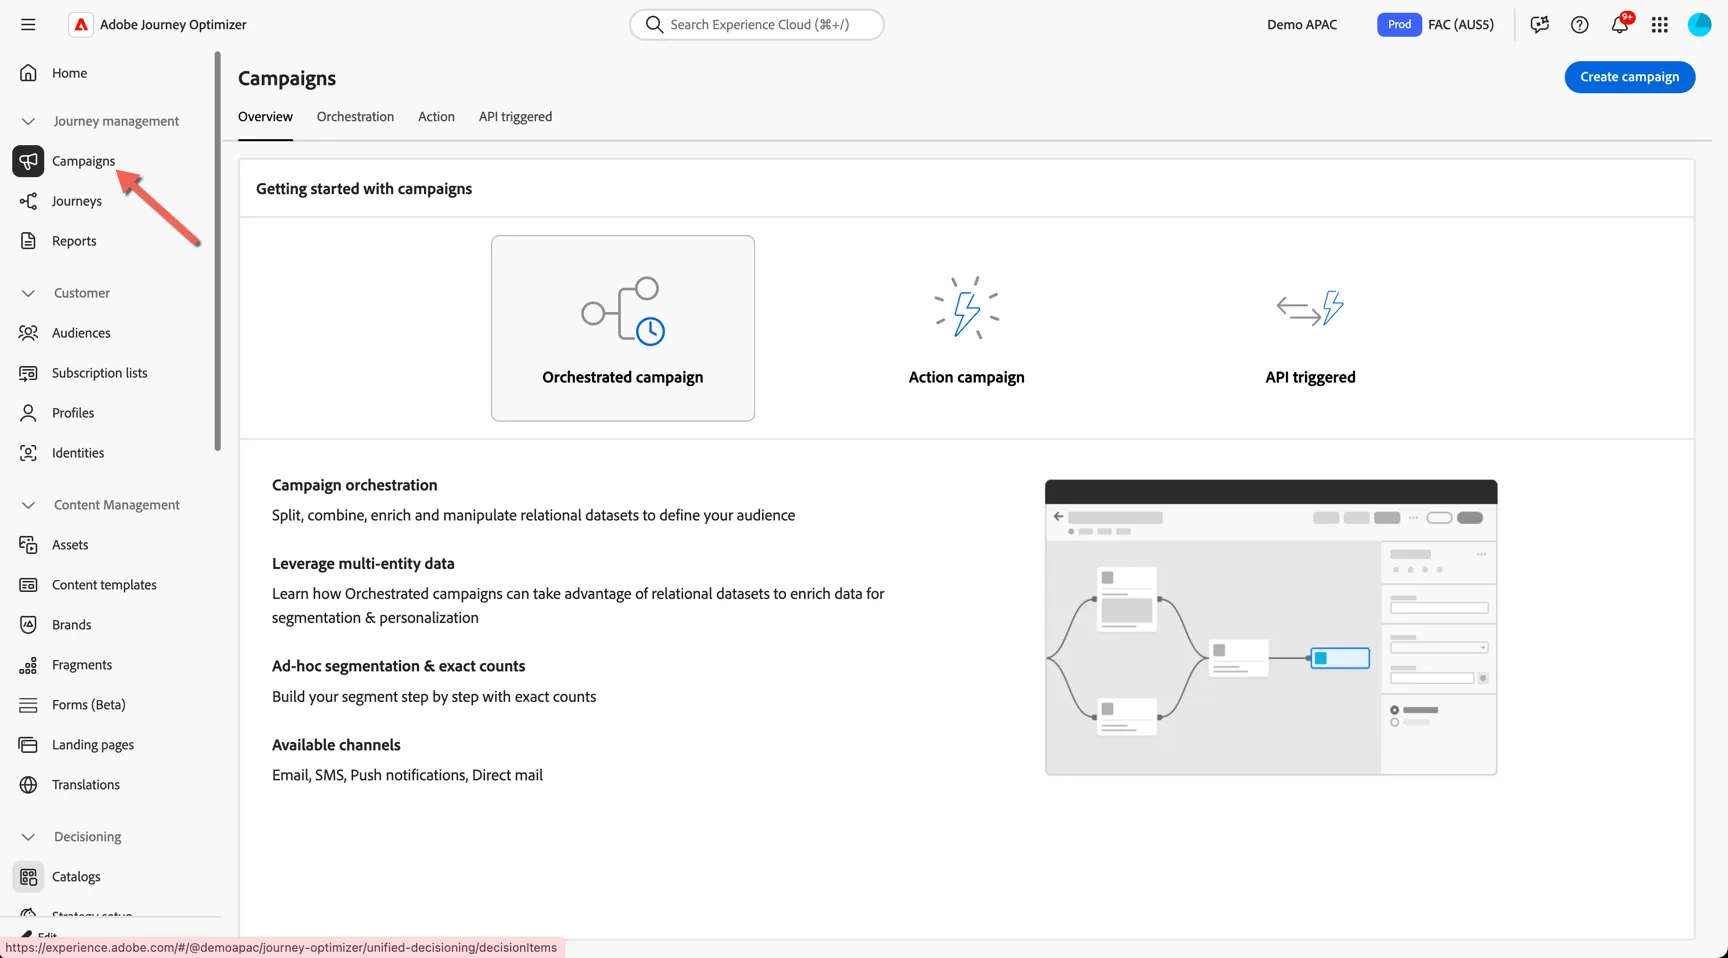Screen dimensions: 1728x958
Task: Switch to the API triggered tab
Action: 515,117
